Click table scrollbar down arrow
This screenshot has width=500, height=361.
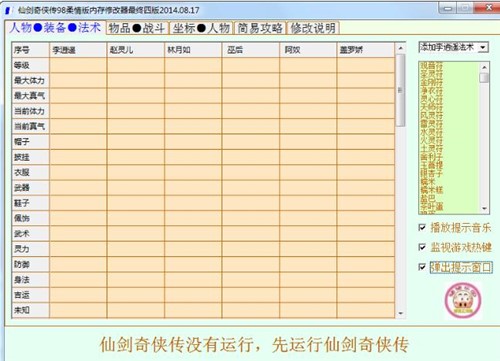[x=401, y=313]
